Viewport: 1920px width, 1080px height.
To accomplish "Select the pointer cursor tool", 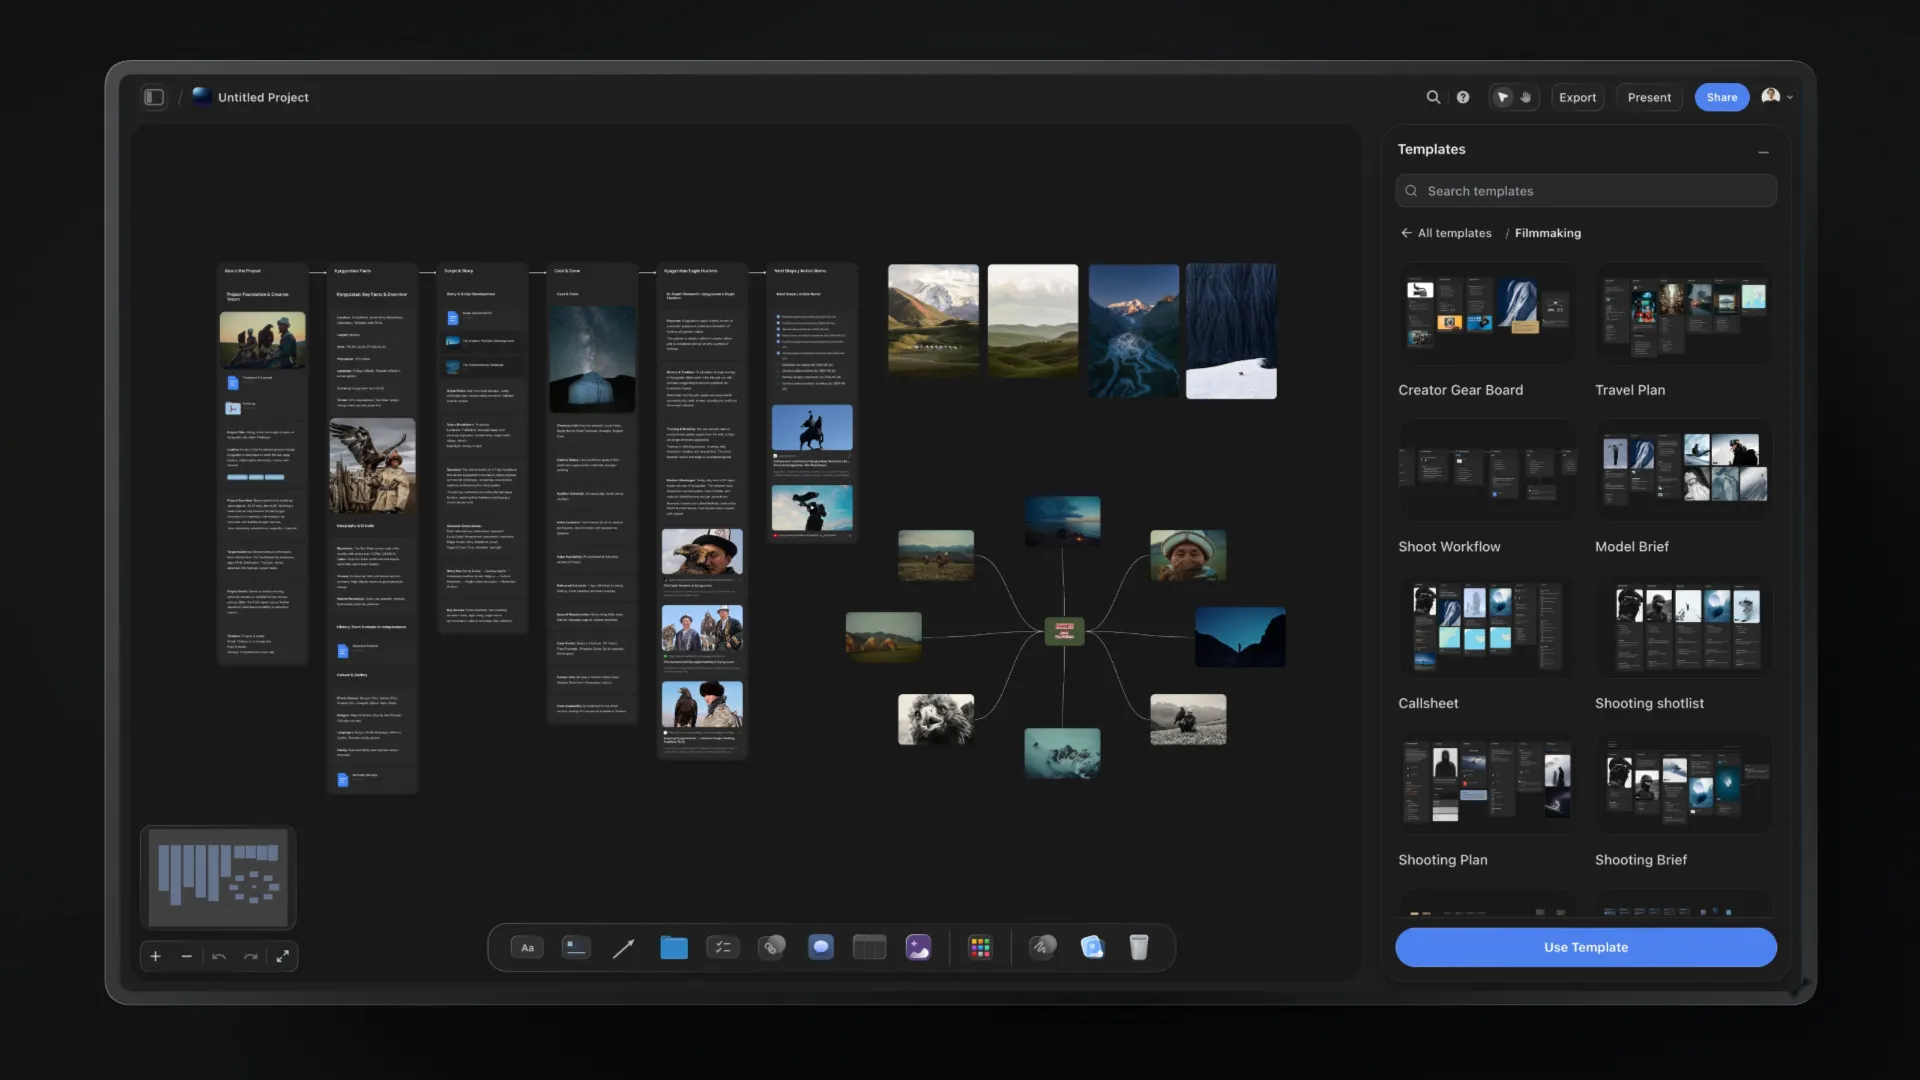I will pyautogui.click(x=1502, y=97).
